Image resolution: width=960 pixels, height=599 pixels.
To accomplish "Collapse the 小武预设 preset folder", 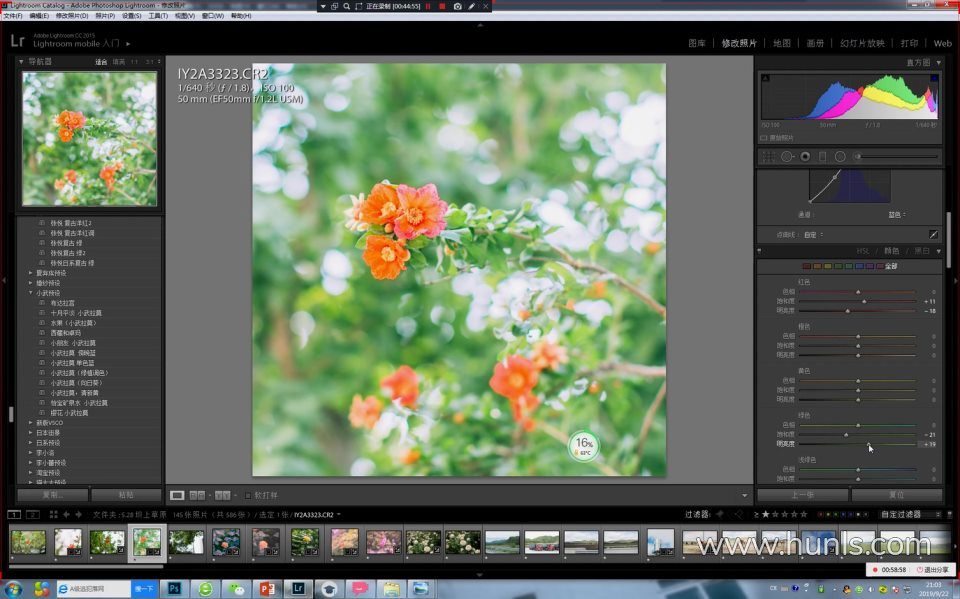I will coord(31,293).
